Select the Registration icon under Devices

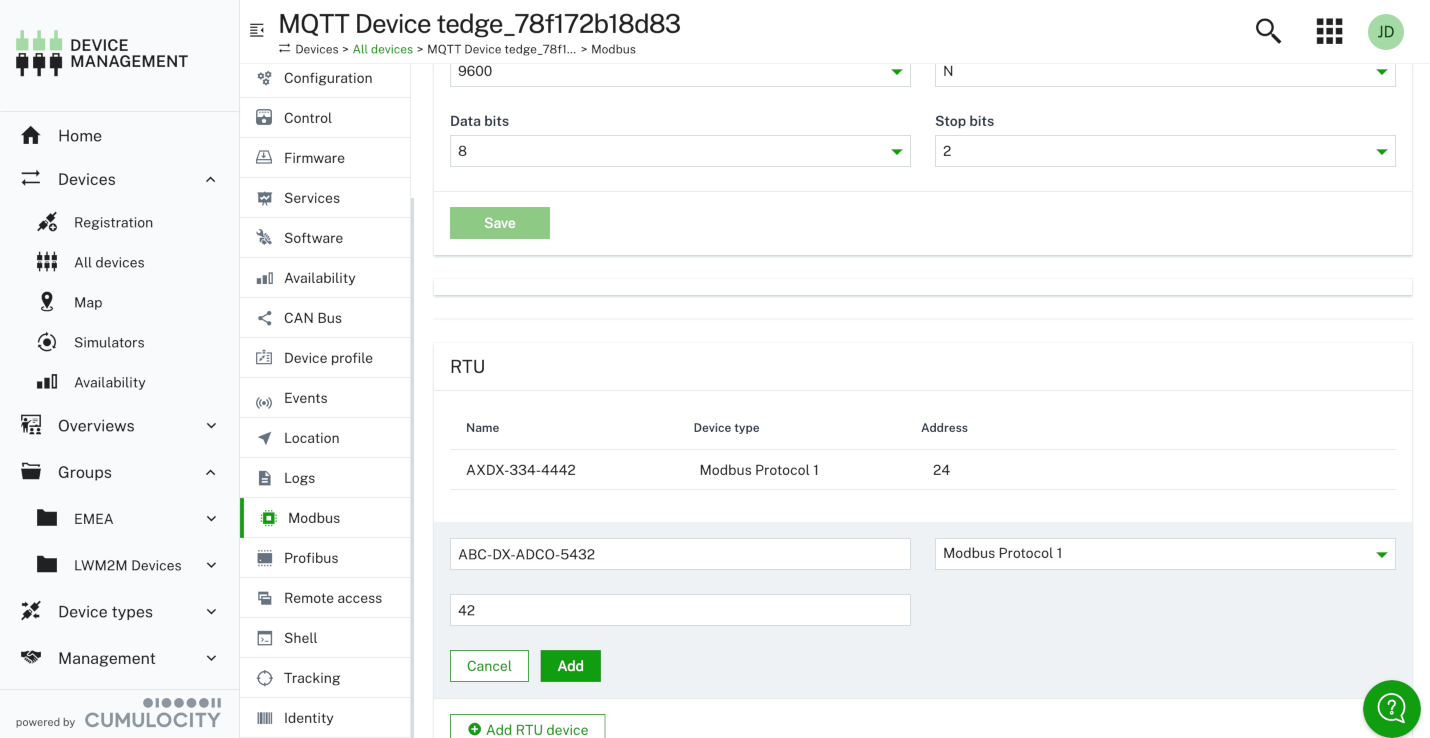(47, 221)
